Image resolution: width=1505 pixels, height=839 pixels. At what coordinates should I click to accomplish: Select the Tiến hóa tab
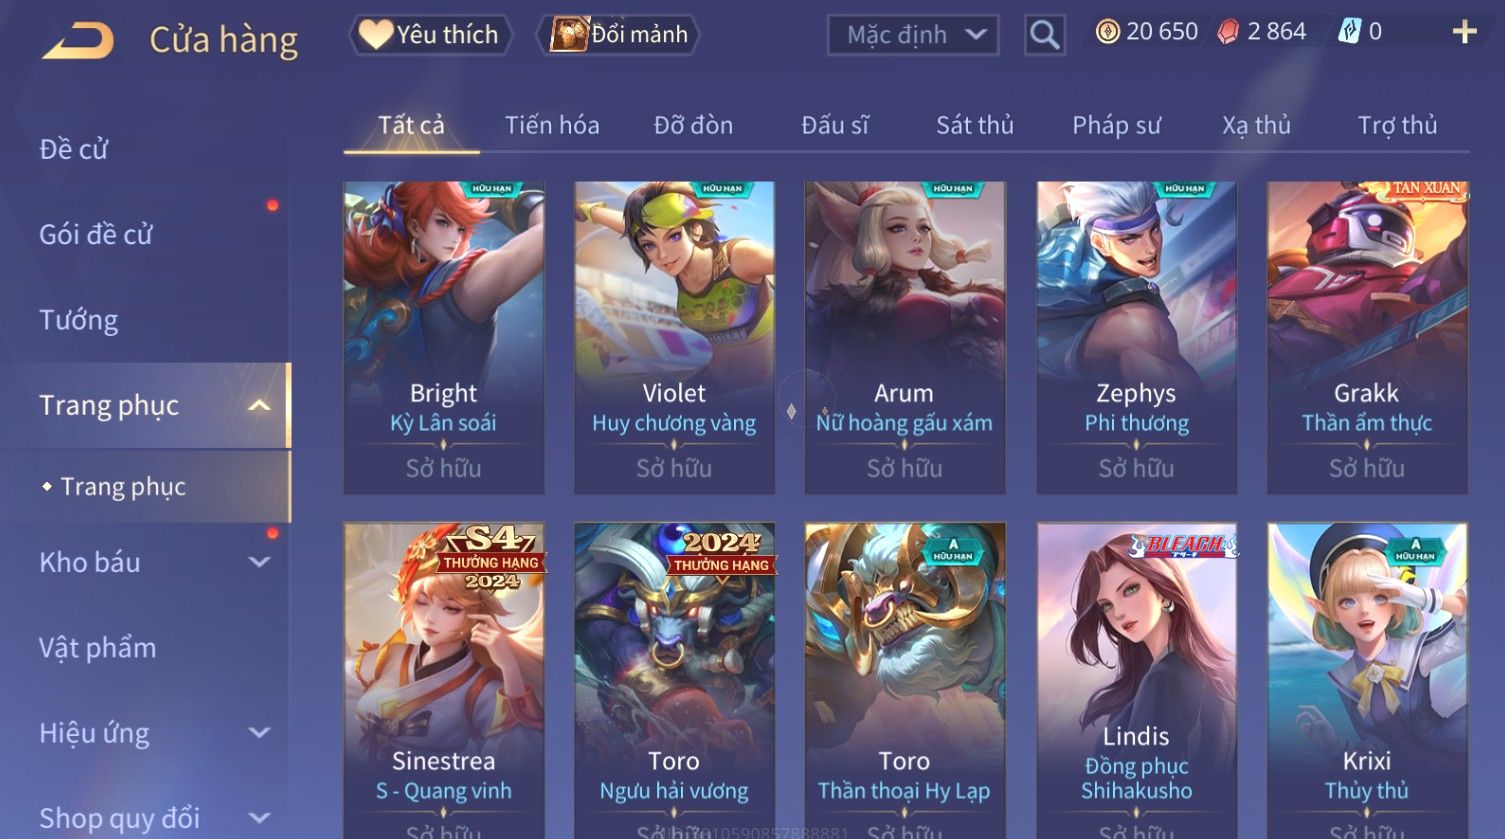pos(552,125)
